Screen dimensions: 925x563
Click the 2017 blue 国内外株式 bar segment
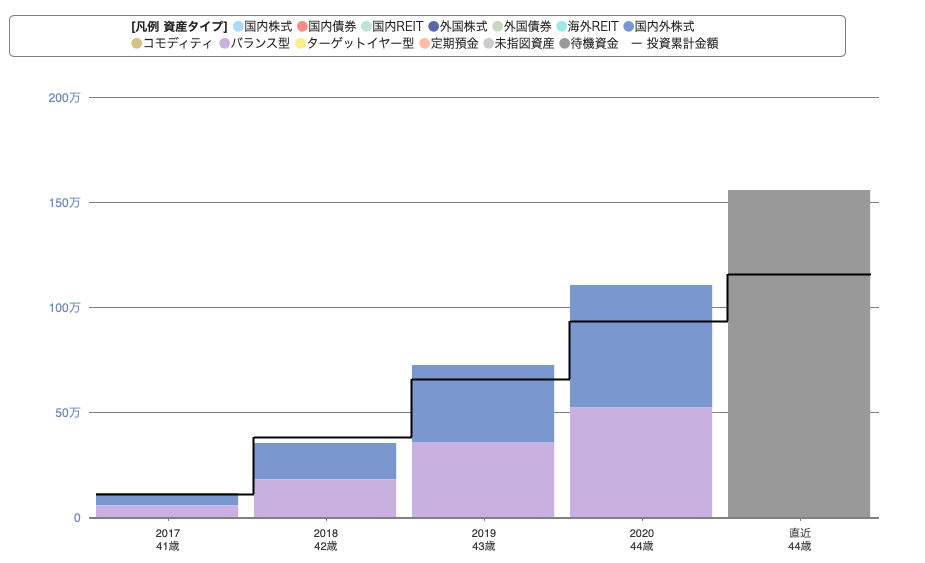click(167, 500)
